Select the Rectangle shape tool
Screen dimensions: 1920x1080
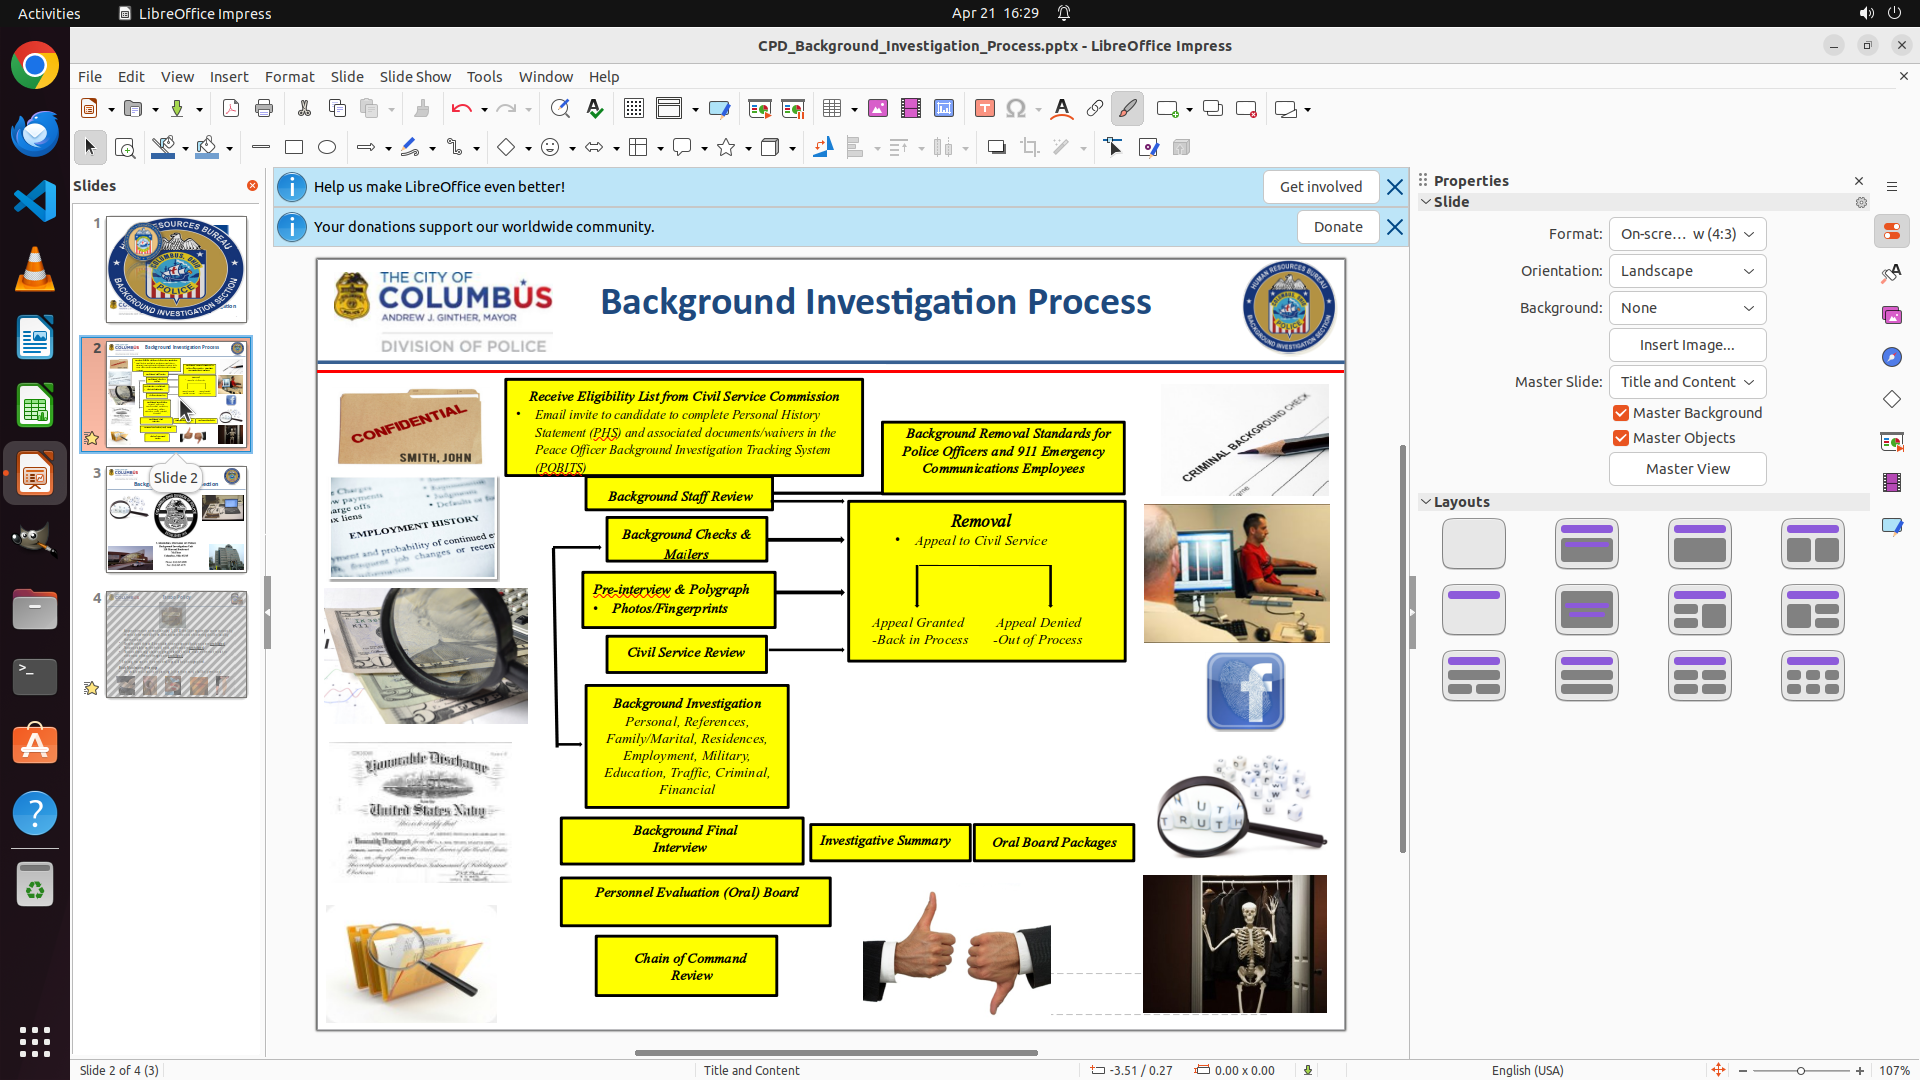click(x=294, y=148)
